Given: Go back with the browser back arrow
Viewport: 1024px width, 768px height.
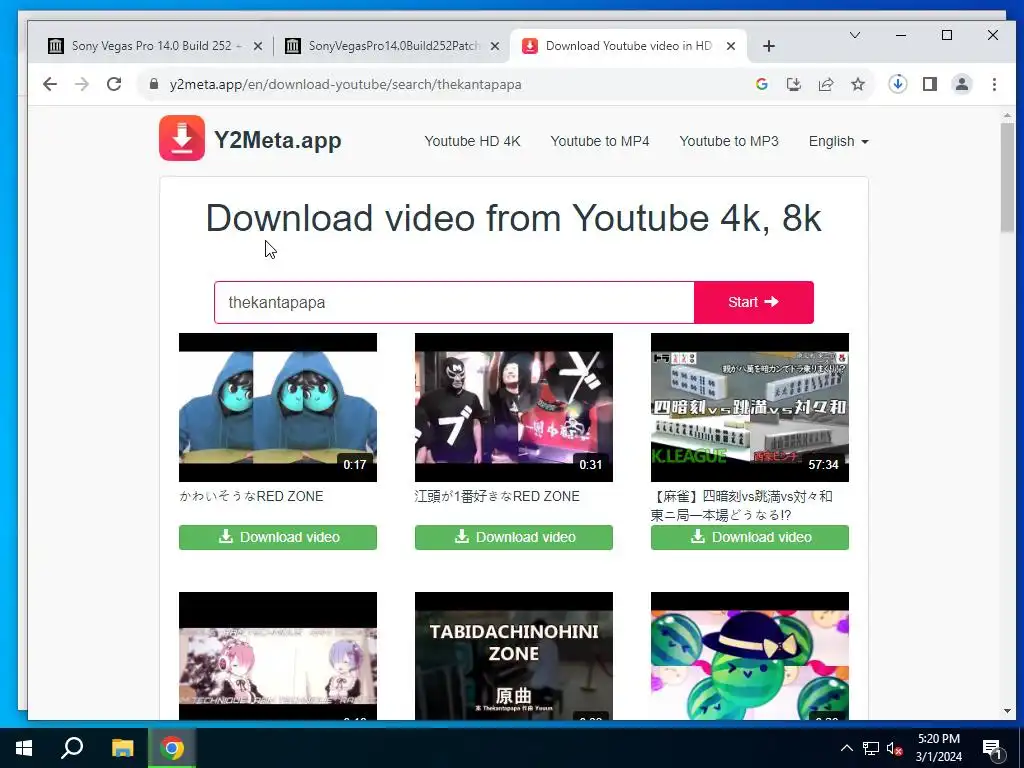Looking at the screenshot, I should click(x=50, y=84).
